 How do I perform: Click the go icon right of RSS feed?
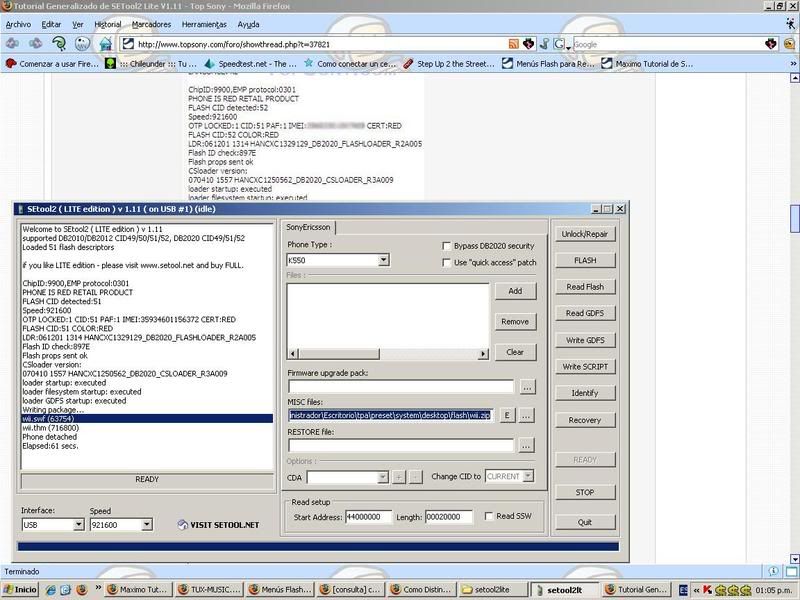pos(529,44)
